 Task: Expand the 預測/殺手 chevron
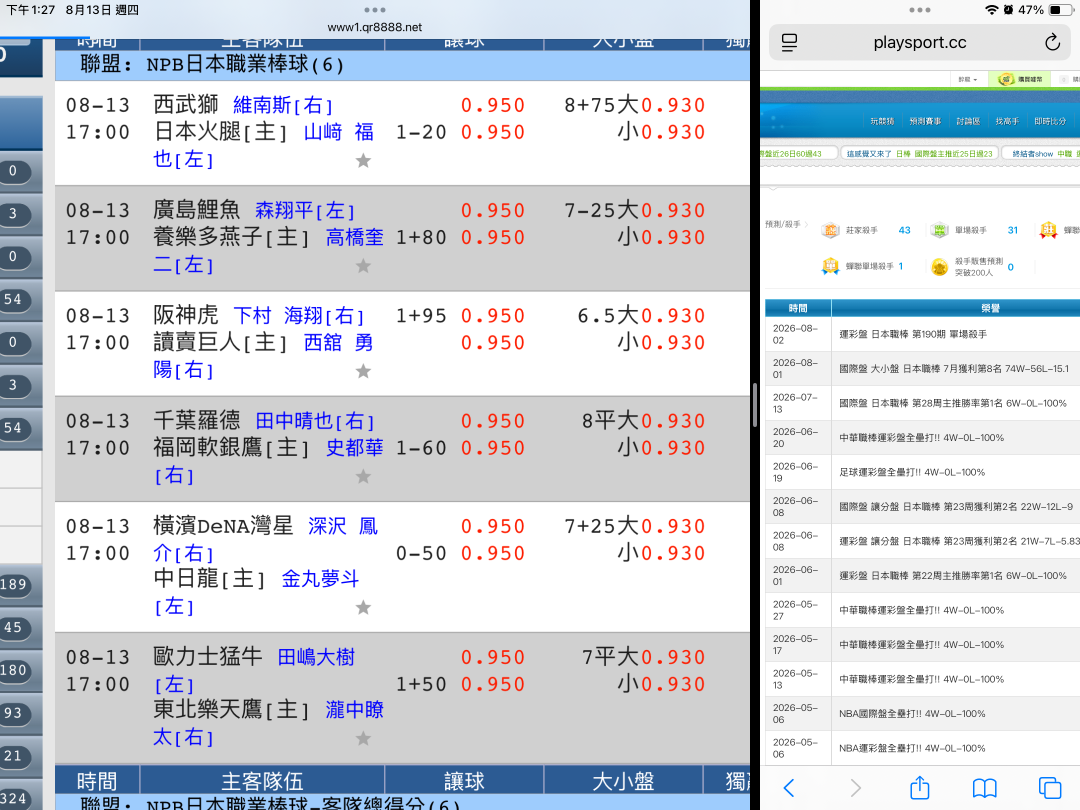click(806, 225)
